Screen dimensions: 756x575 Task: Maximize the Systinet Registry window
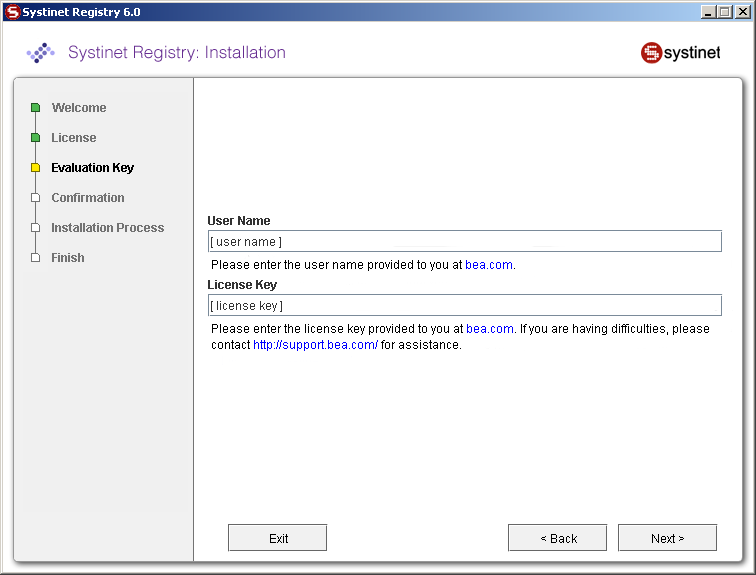pyautogui.click(x=724, y=12)
